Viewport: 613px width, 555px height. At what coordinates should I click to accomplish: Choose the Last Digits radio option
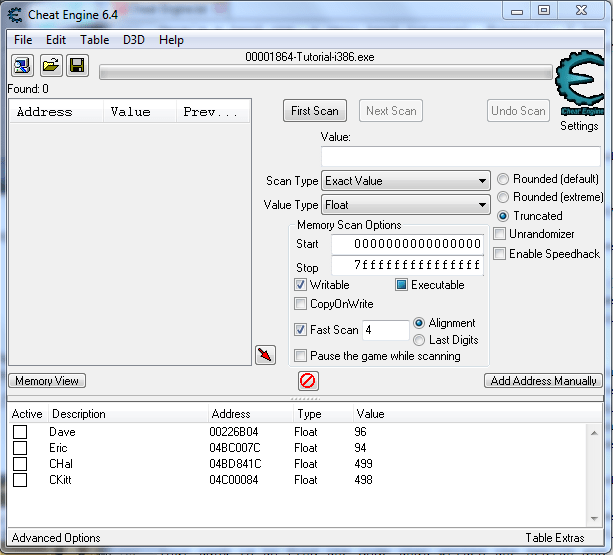coord(419,340)
